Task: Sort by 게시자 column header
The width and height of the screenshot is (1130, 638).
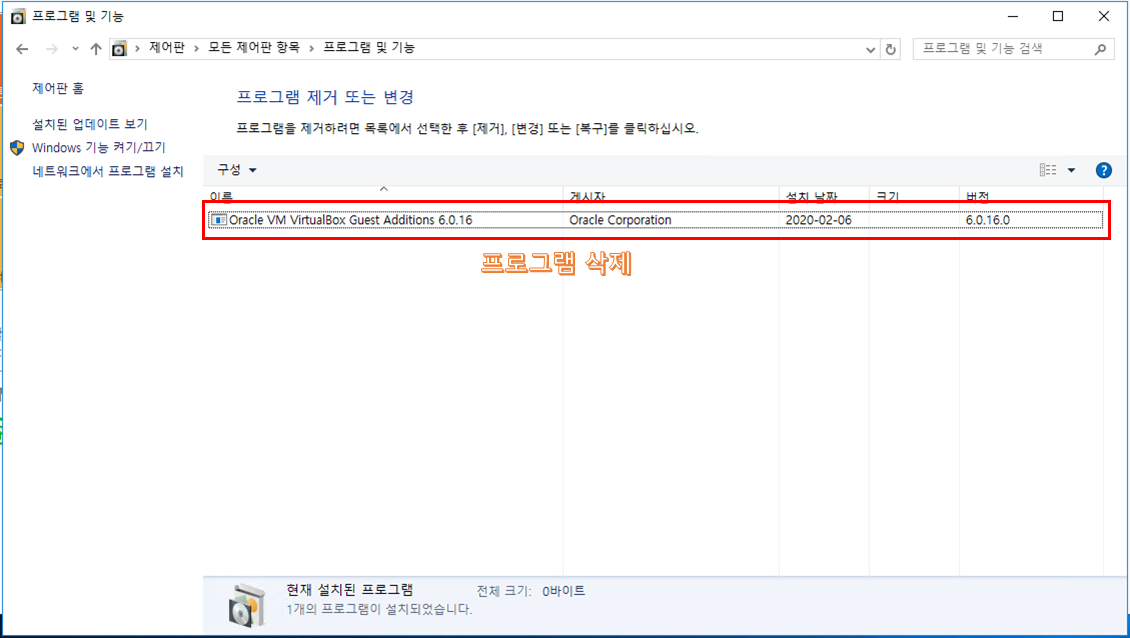Action: point(670,195)
